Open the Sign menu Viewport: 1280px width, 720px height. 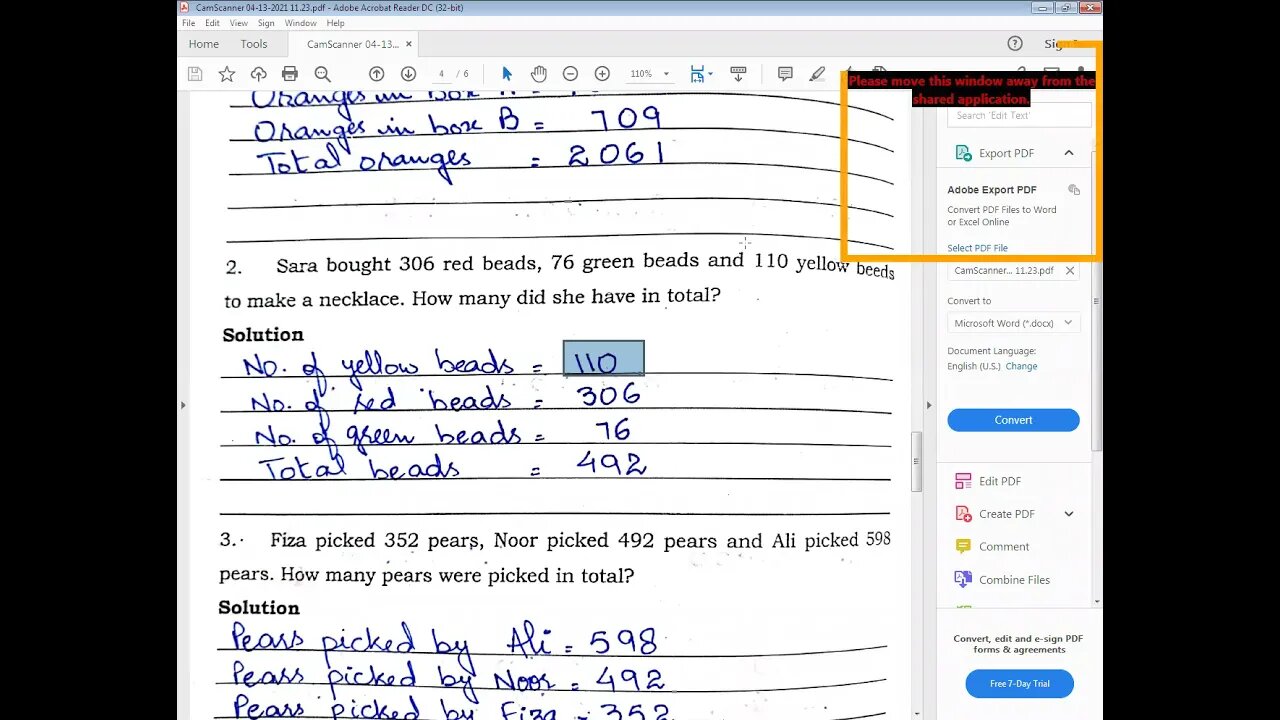tap(266, 23)
